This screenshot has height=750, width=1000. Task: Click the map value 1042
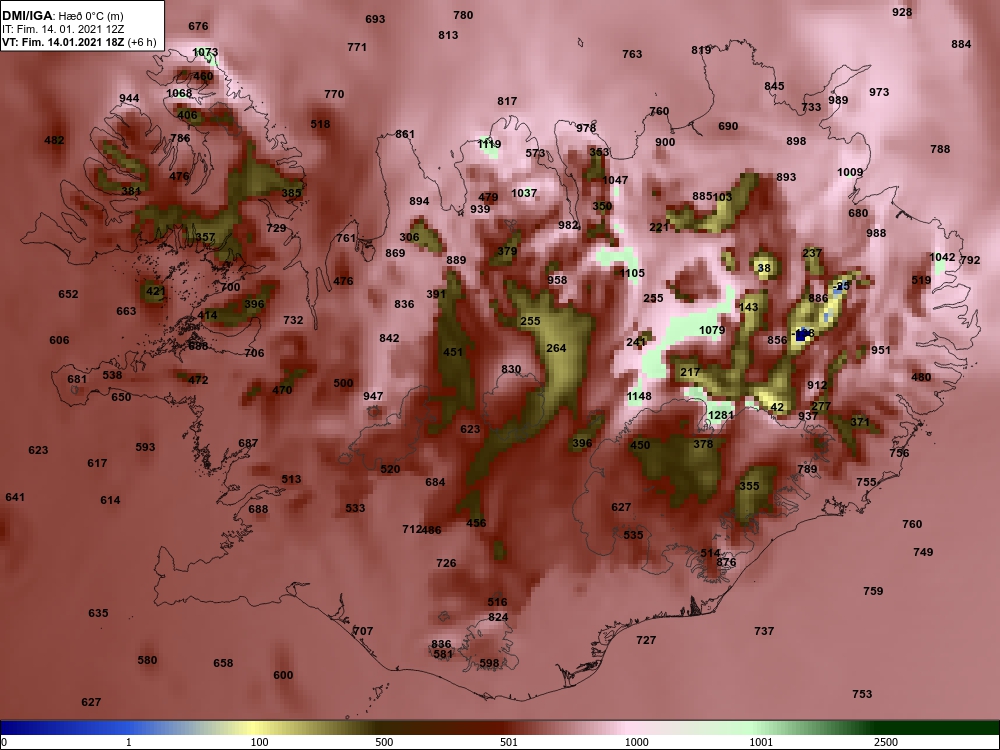(x=942, y=257)
